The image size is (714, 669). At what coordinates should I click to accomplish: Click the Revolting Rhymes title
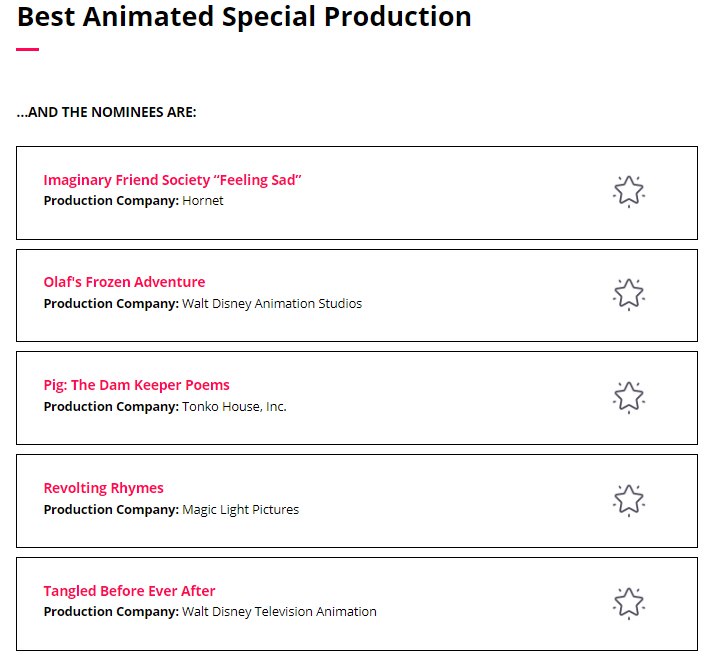(103, 488)
